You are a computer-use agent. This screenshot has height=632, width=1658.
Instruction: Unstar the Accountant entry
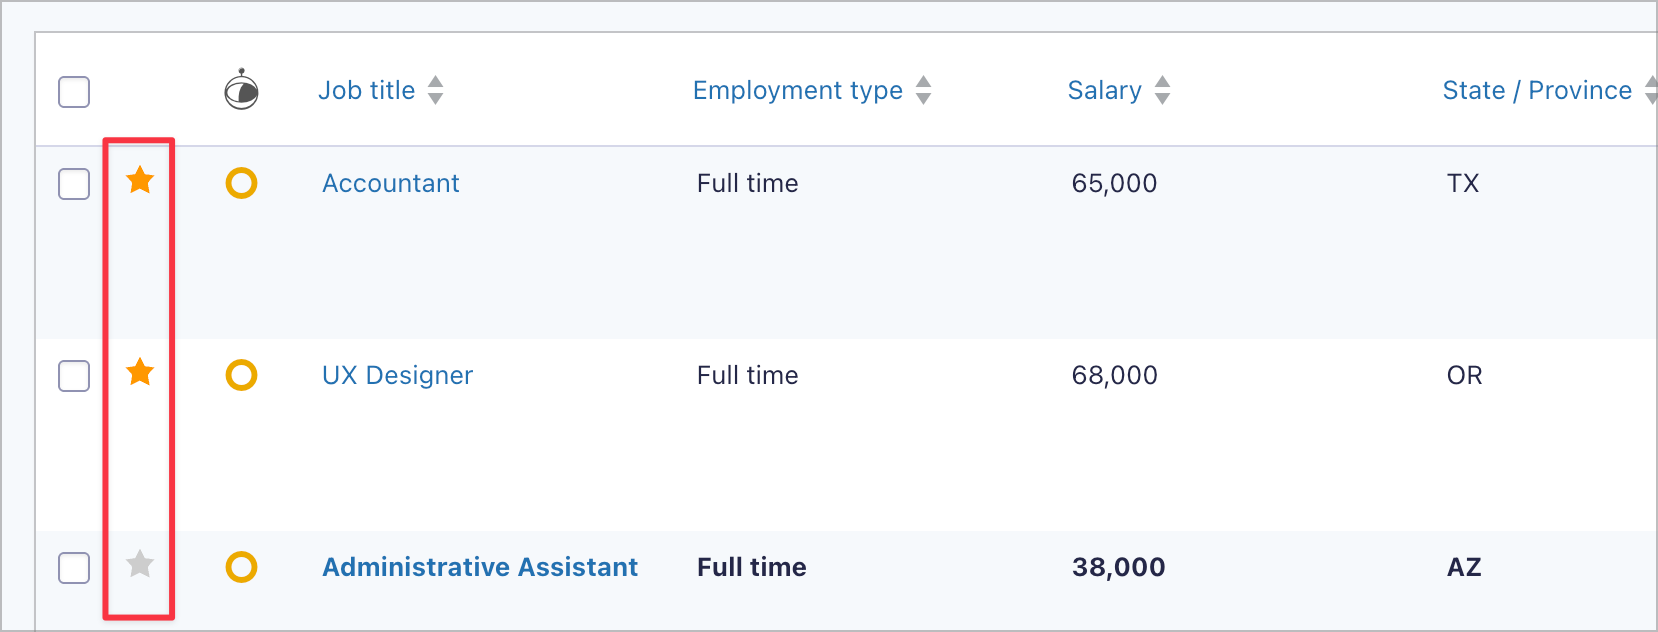coord(140,181)
